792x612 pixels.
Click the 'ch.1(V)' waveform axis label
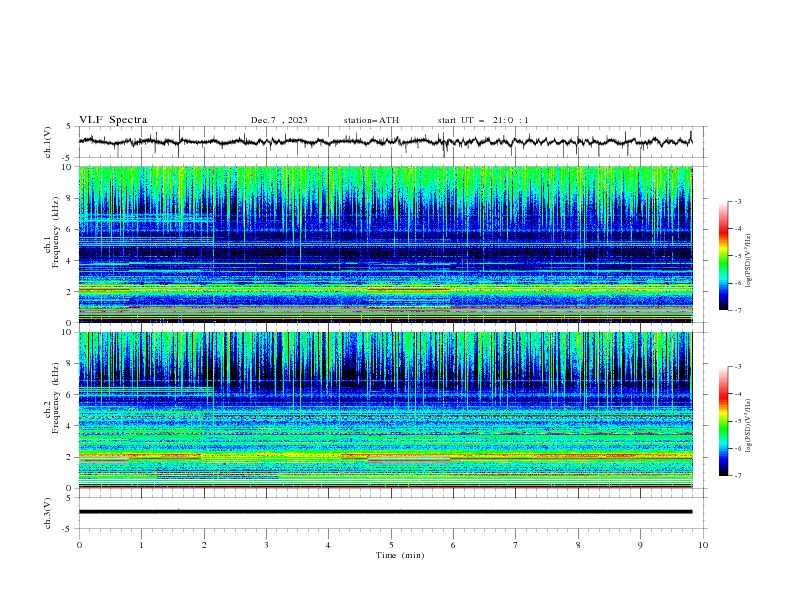pyautogui.click(x=48, y=142)
